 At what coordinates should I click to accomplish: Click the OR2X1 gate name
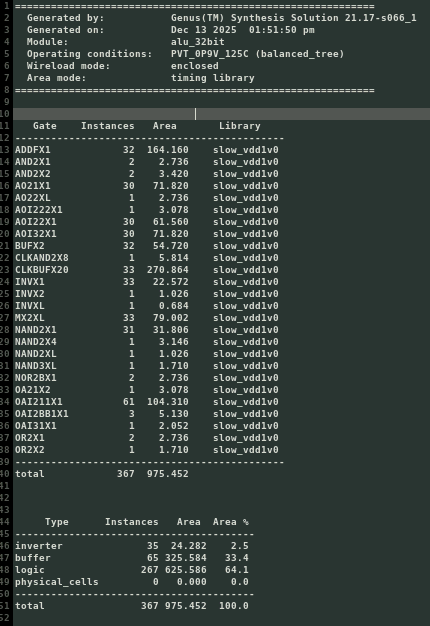point(30,437)
